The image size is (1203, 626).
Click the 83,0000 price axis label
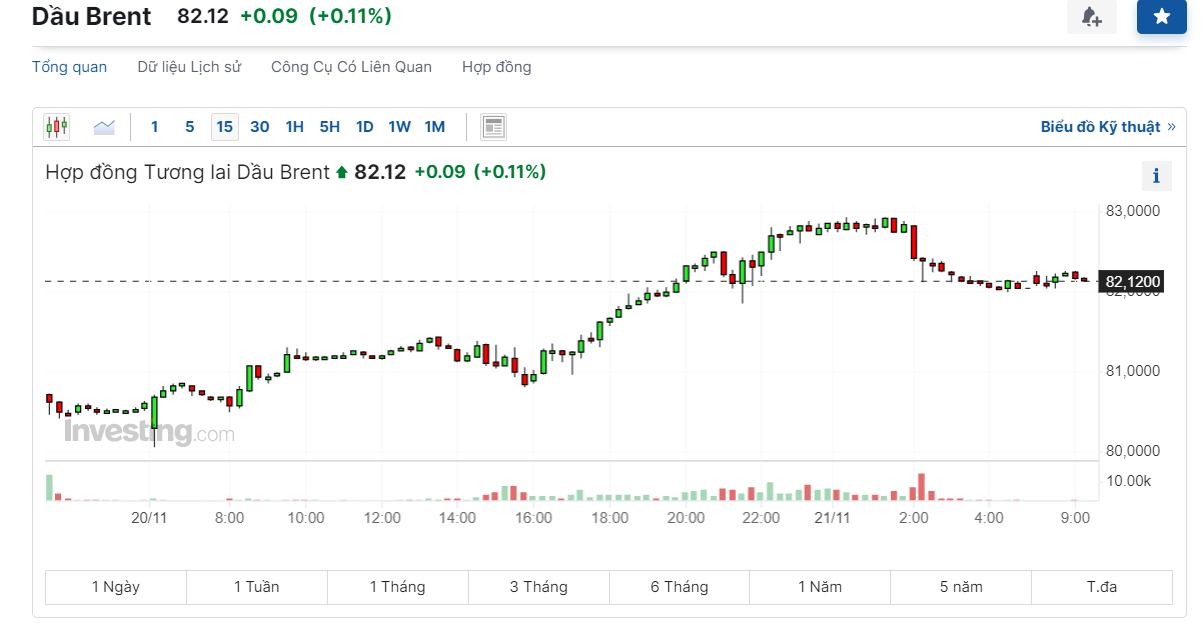[1133, 211]
